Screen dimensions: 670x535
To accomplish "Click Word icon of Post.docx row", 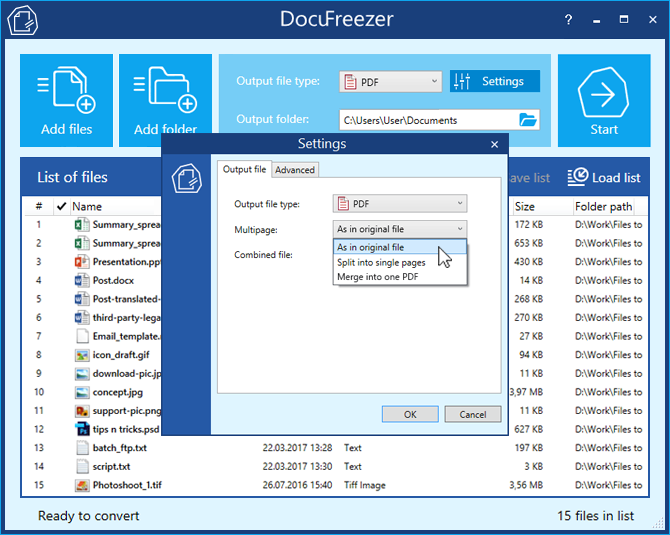I will 82,280.
